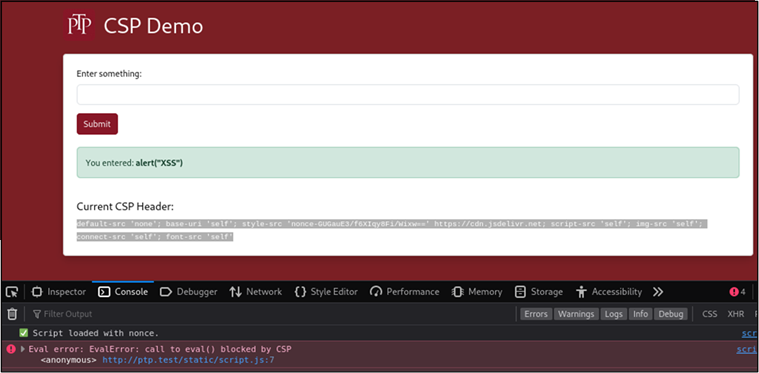This screenshot has width=759, height=373.
Task: Open the Performance panel
Action: [x=404, y=292]
